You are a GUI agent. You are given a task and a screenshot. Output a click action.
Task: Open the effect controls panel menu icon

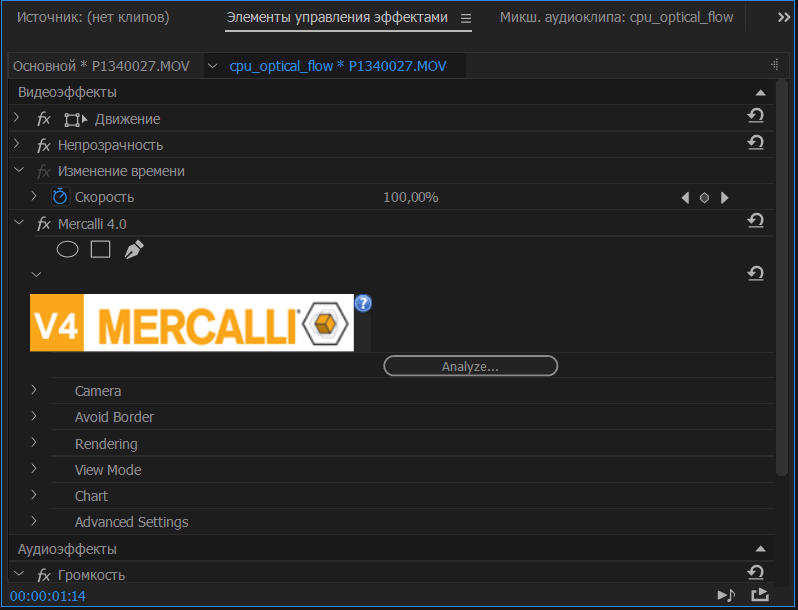tap(466, 19)
